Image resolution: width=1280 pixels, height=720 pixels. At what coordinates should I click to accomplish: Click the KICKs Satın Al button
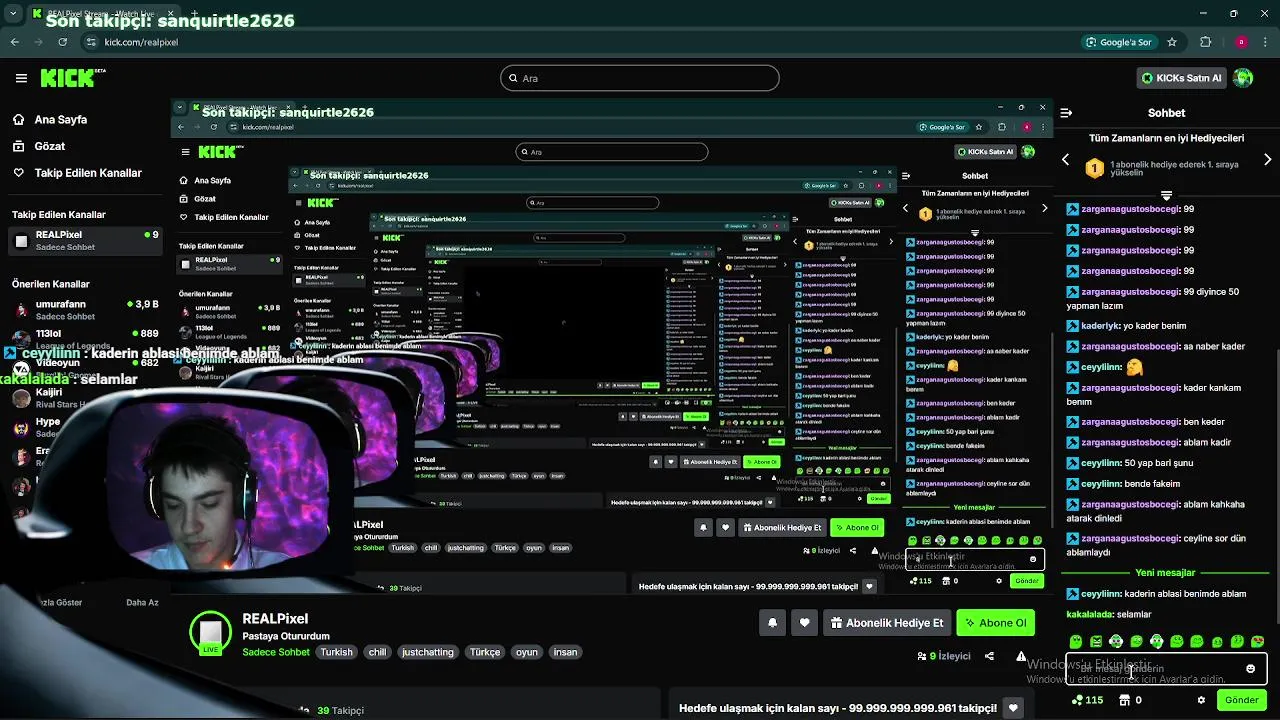pos(1180,78)
